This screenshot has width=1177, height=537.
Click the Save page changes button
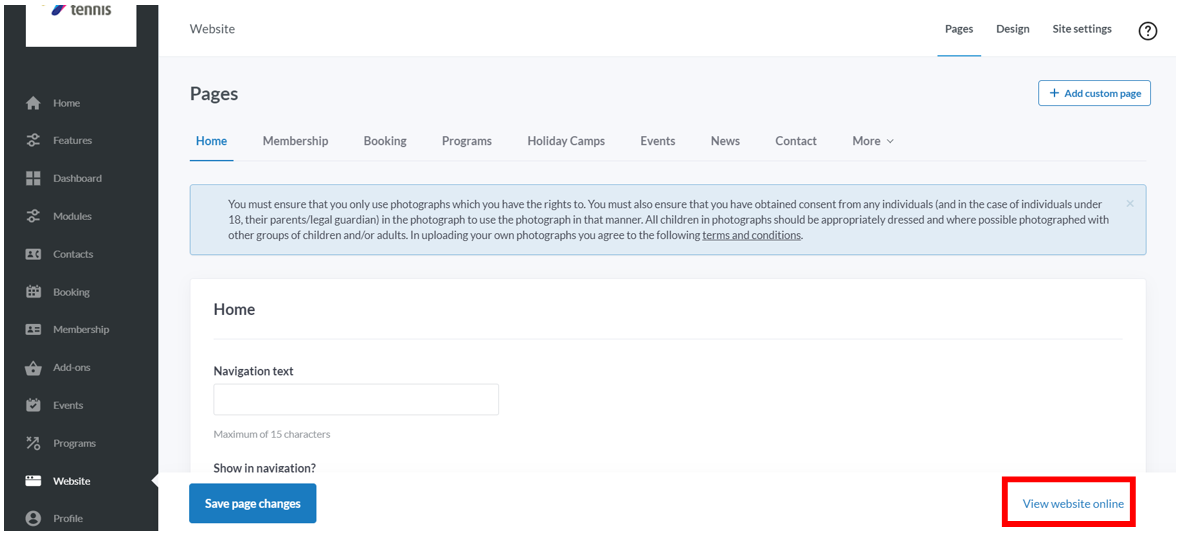(x=253, y=503)
